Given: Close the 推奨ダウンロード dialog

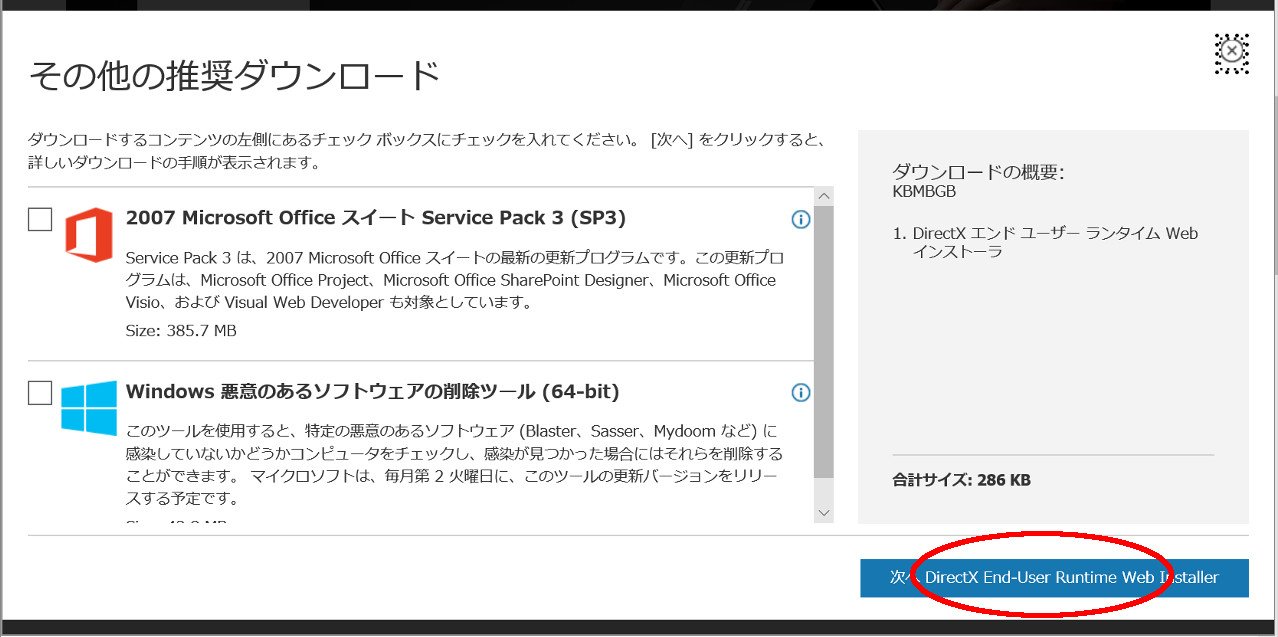Looking at the screenshot, I should pos(1232,52).
